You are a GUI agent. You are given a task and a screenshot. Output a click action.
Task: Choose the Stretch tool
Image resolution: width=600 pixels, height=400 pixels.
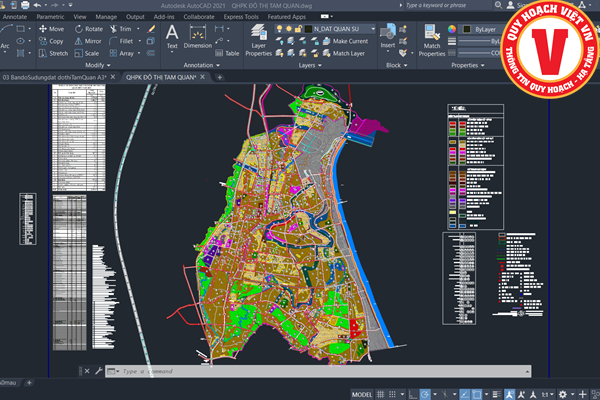pos(52,53)
